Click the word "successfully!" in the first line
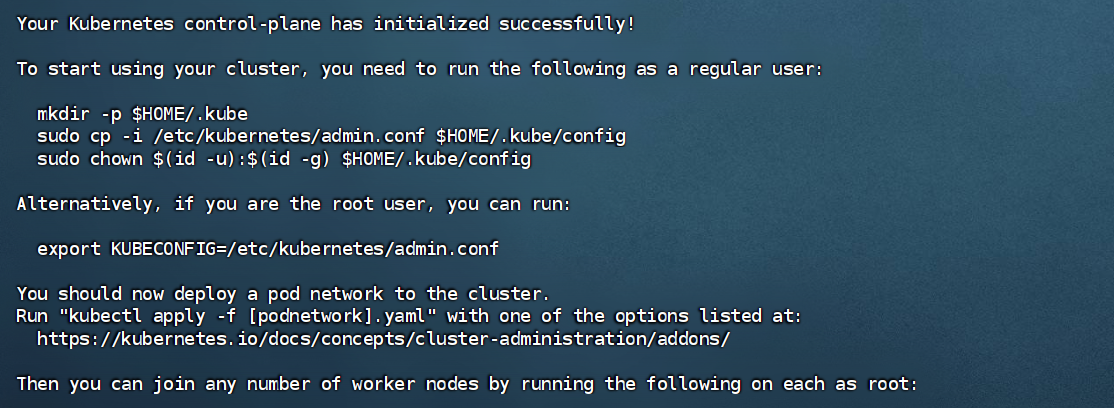Screen dimensions: 1114x408 [568, 23]
